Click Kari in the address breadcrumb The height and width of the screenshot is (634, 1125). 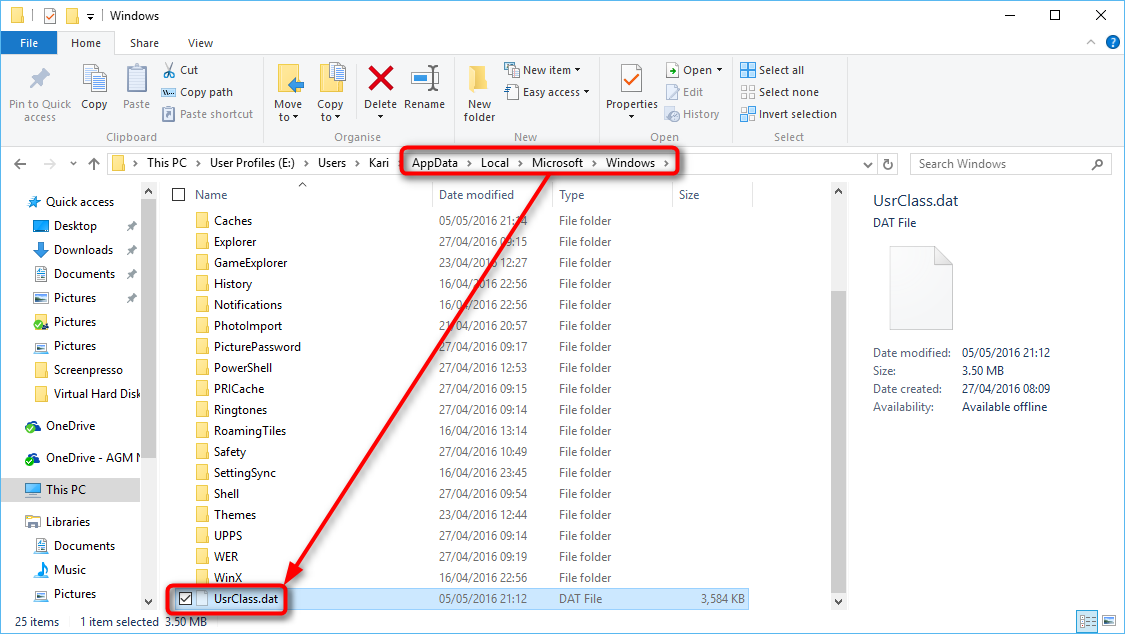(x=379, y=163)
